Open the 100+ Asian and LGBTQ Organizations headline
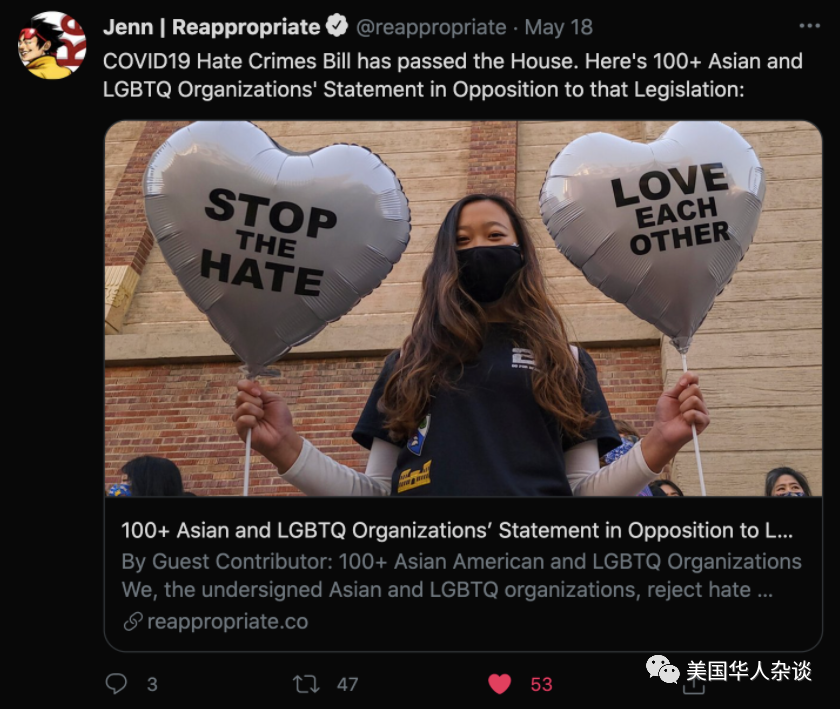The height and width of the screenshot is (709, 840). (x=457, y=530)
